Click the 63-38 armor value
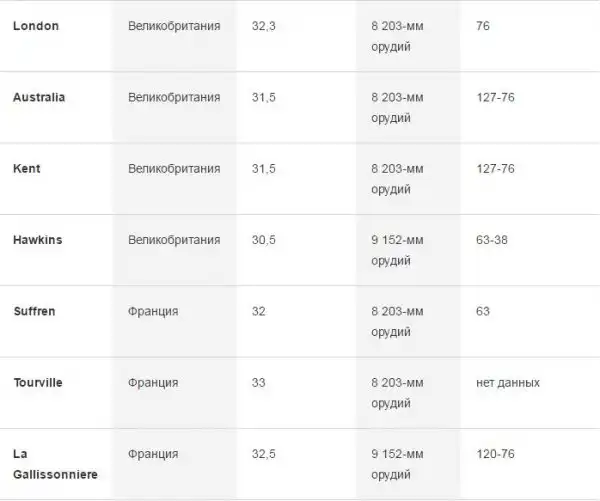Image resolution: width=600 pixels, height=501 pixels. 496,240
